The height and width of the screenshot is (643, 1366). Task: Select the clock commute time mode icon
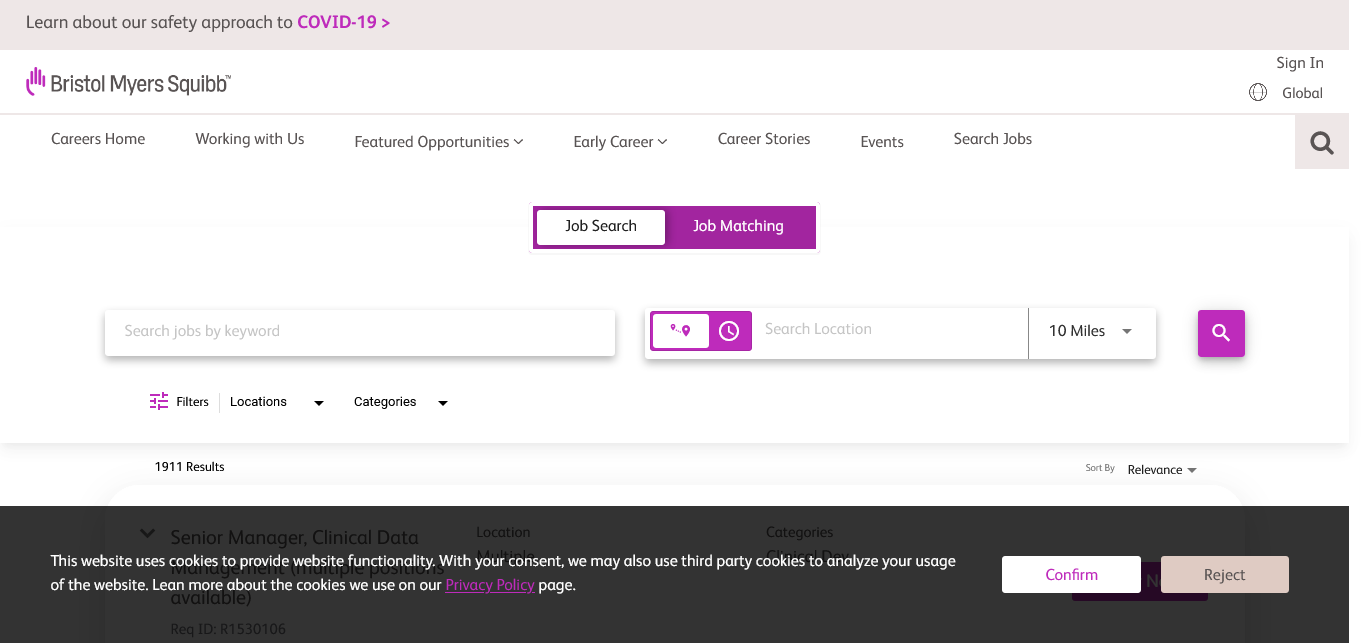(x=729, y=331)
